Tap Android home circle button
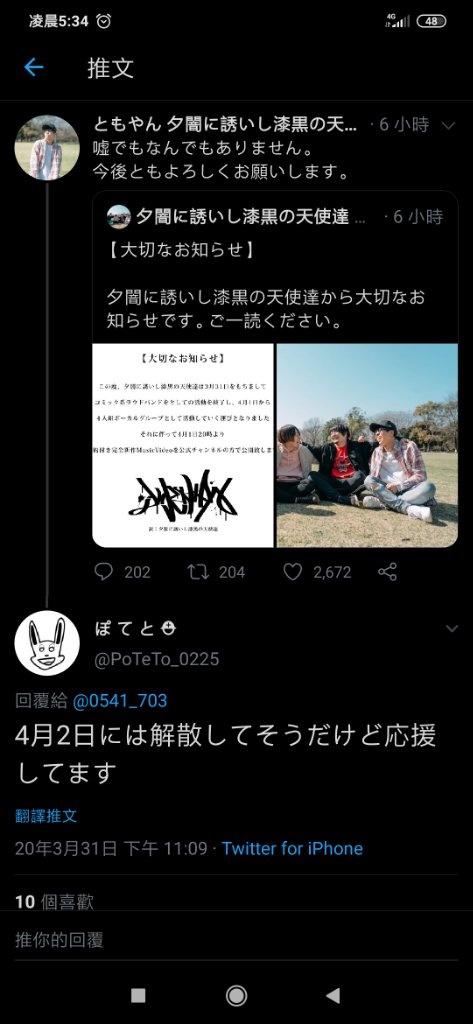 coord(236,995)
